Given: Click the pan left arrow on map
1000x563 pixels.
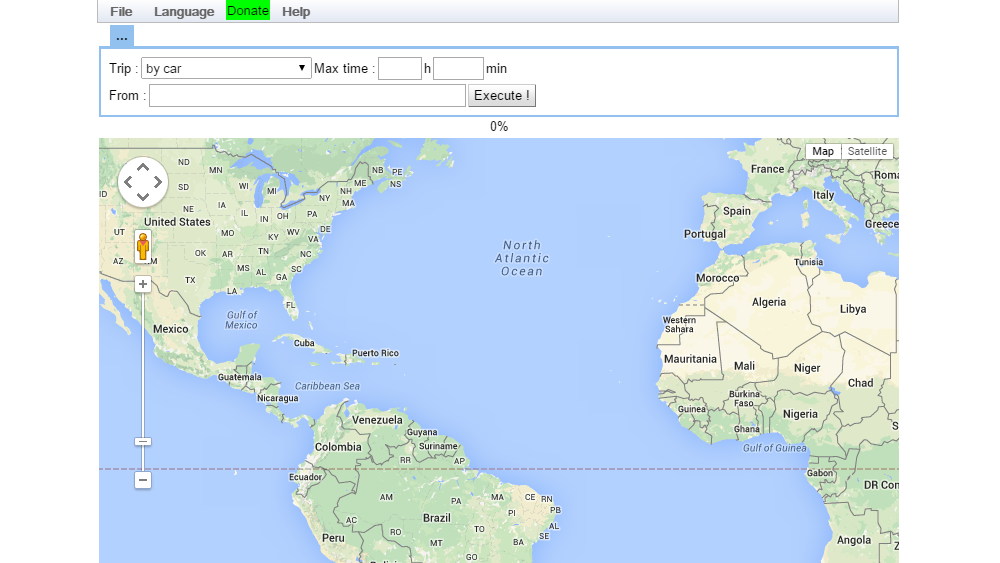Looking at the screenshot, I should coord(128,182).
